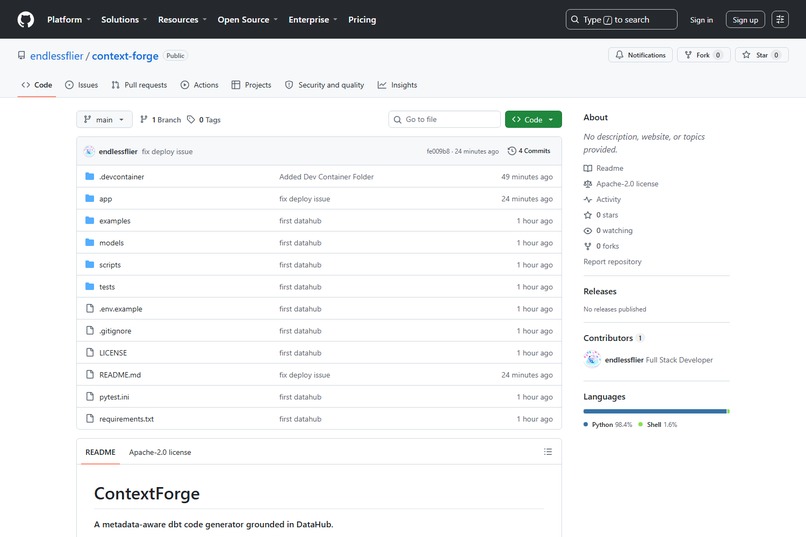Open the .env.example file
The height and width of the screenshot is (537, 806).
click(121, 309)
